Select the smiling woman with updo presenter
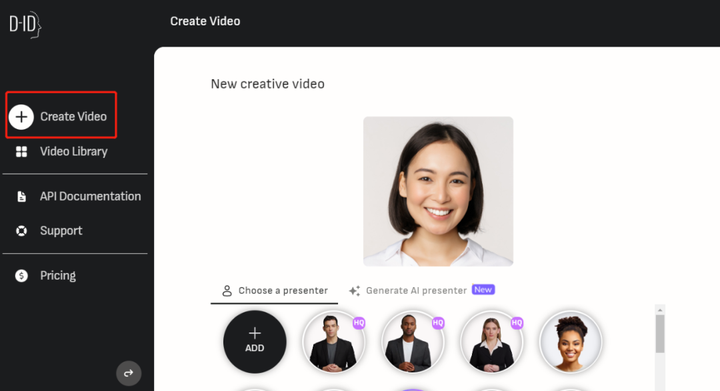The image size is (720, 391). coord(571,341)
